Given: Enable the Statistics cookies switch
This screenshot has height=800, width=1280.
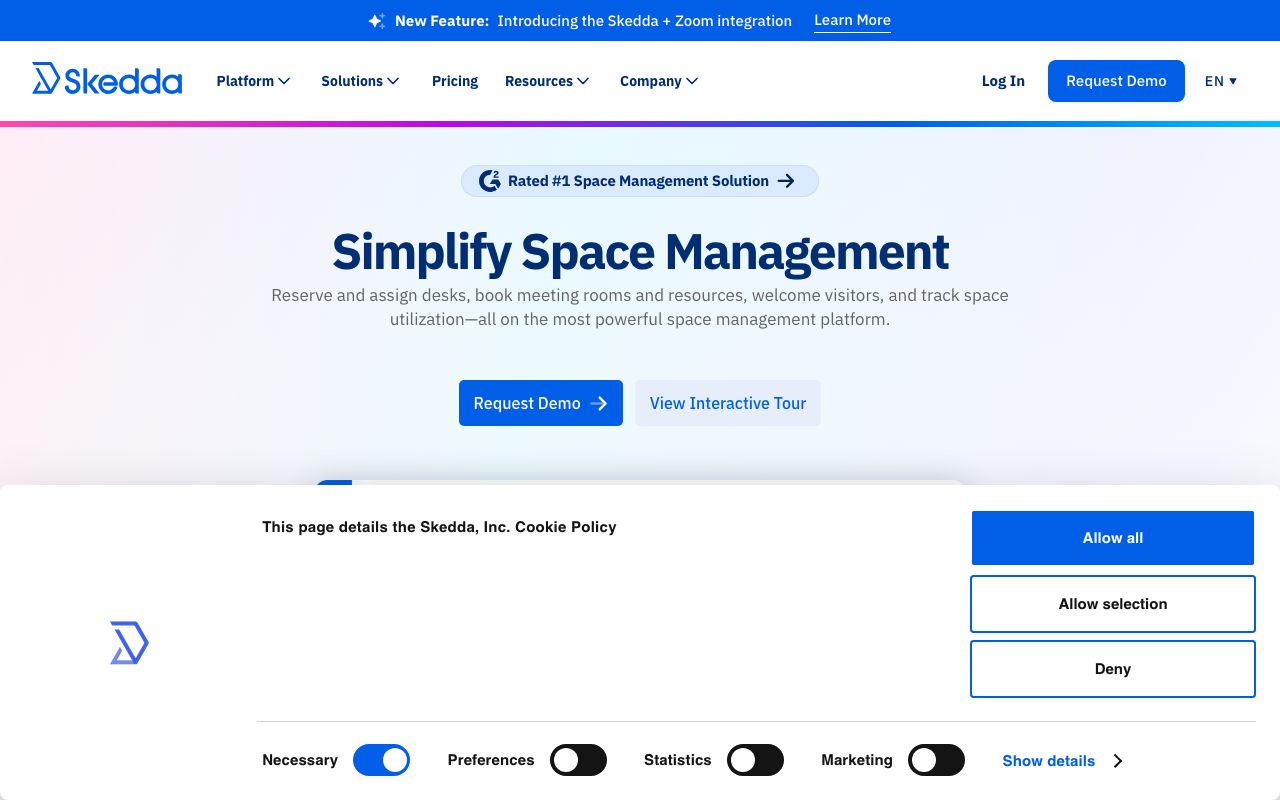Looking at the screenshot, I should click(755, 760).
